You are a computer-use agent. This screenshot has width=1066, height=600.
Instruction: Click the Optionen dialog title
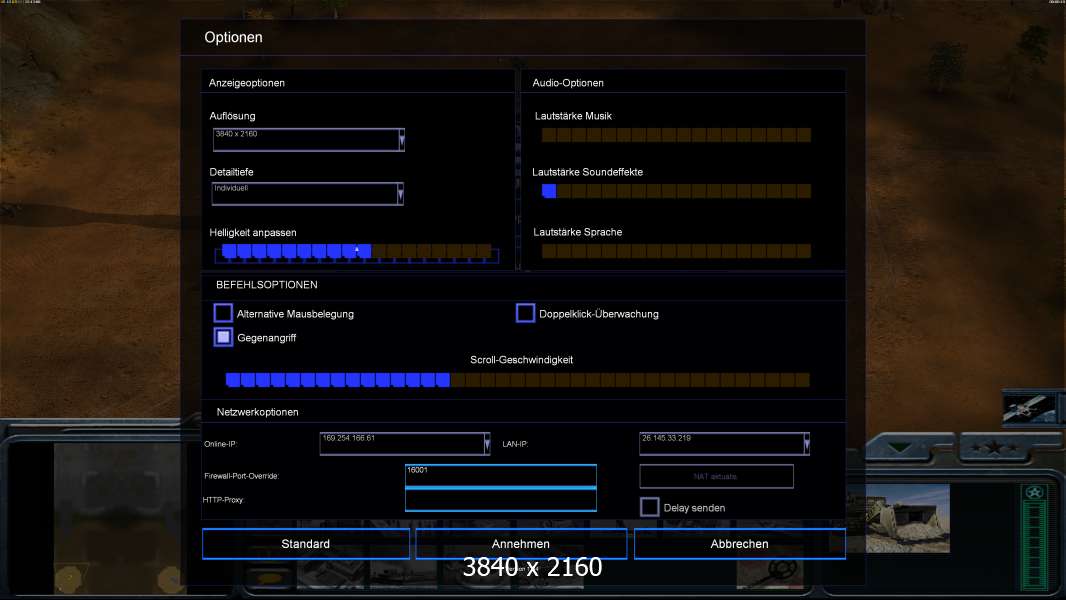(233, 37)
